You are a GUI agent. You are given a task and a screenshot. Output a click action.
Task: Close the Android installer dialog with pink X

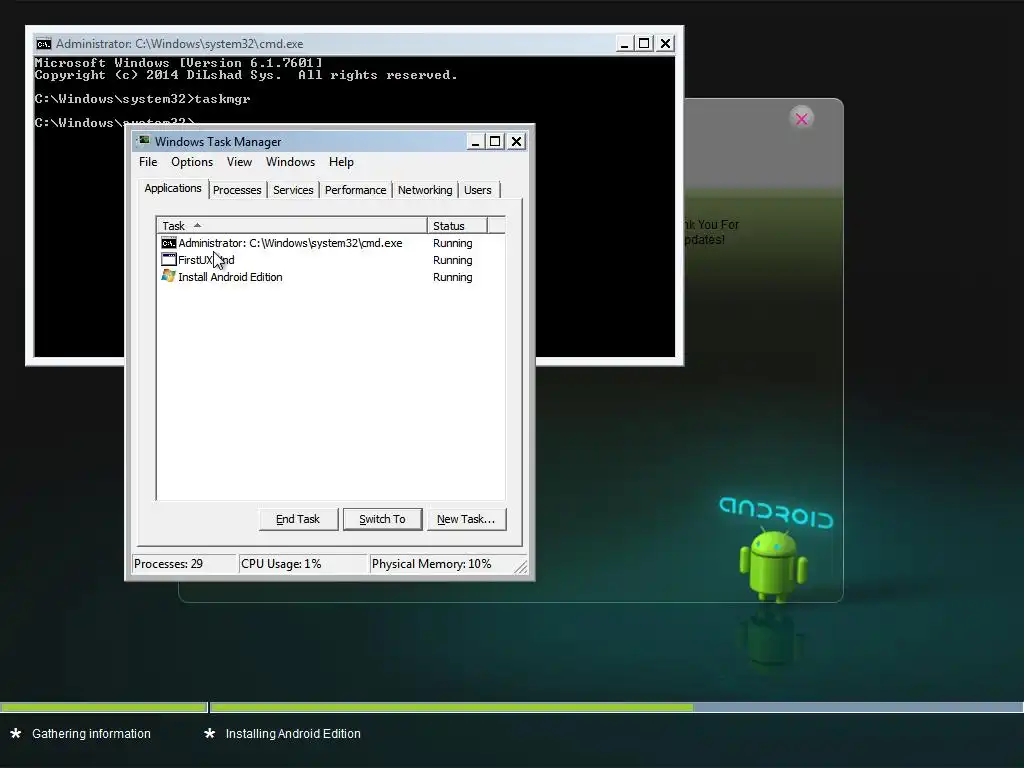(801, 119)
